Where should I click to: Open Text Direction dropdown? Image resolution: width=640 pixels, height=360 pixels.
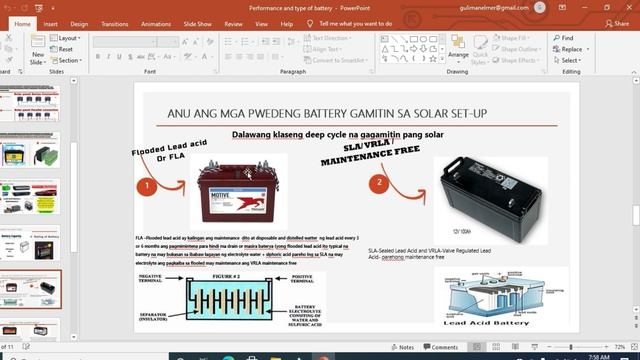[327, 38]
